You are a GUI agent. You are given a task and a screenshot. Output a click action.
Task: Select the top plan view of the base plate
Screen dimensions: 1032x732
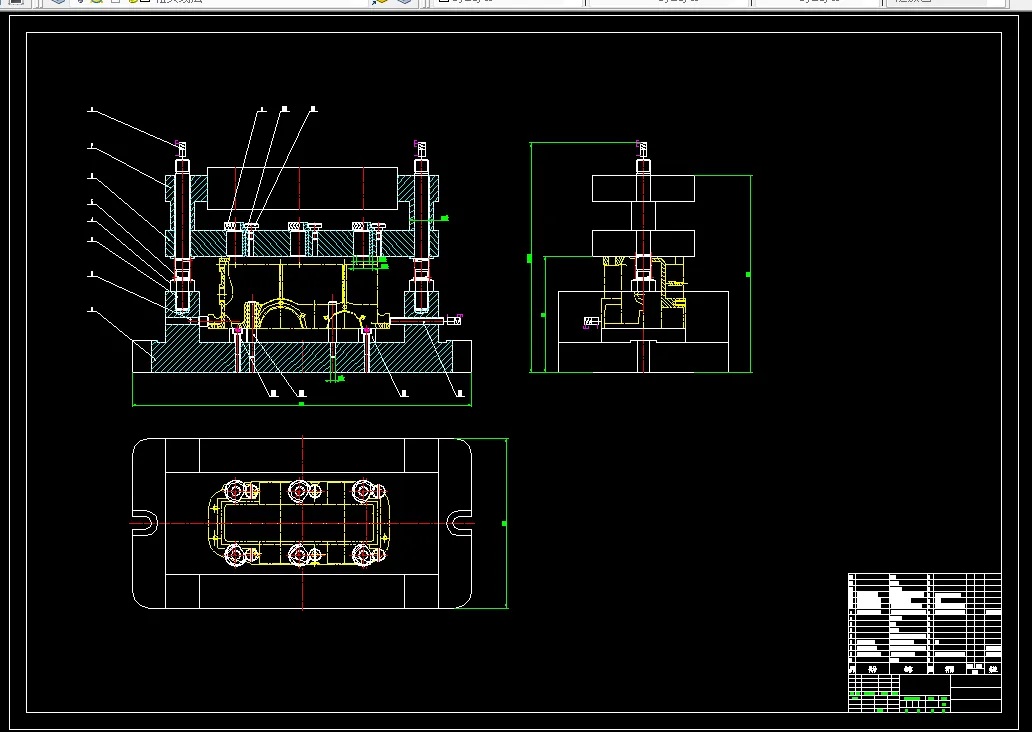click(x=302, y=523)
